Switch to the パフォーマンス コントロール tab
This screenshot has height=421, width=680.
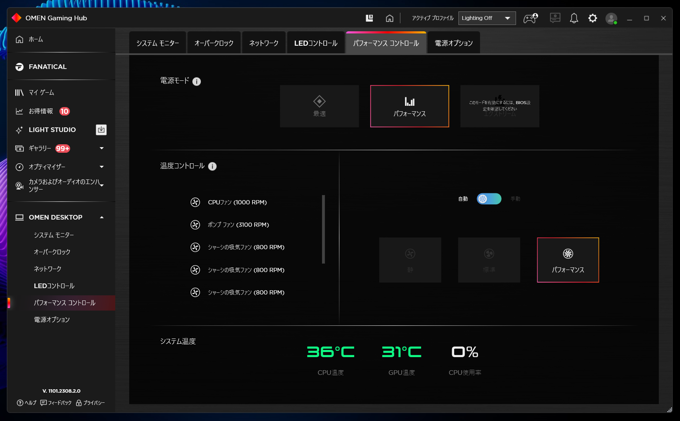click(x=386, y=43)
